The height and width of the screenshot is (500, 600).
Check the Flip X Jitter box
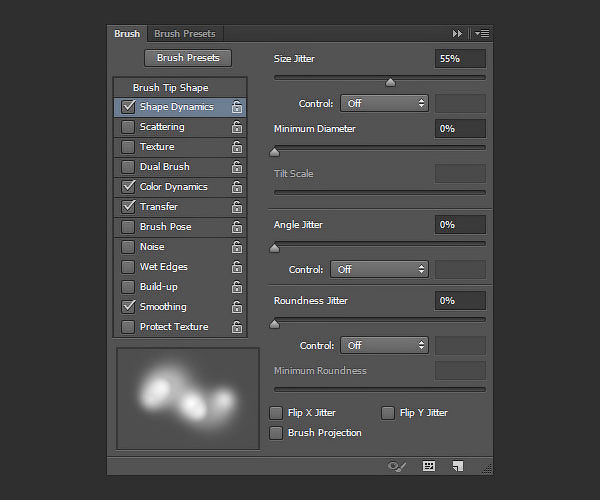[x=276, y=413]
